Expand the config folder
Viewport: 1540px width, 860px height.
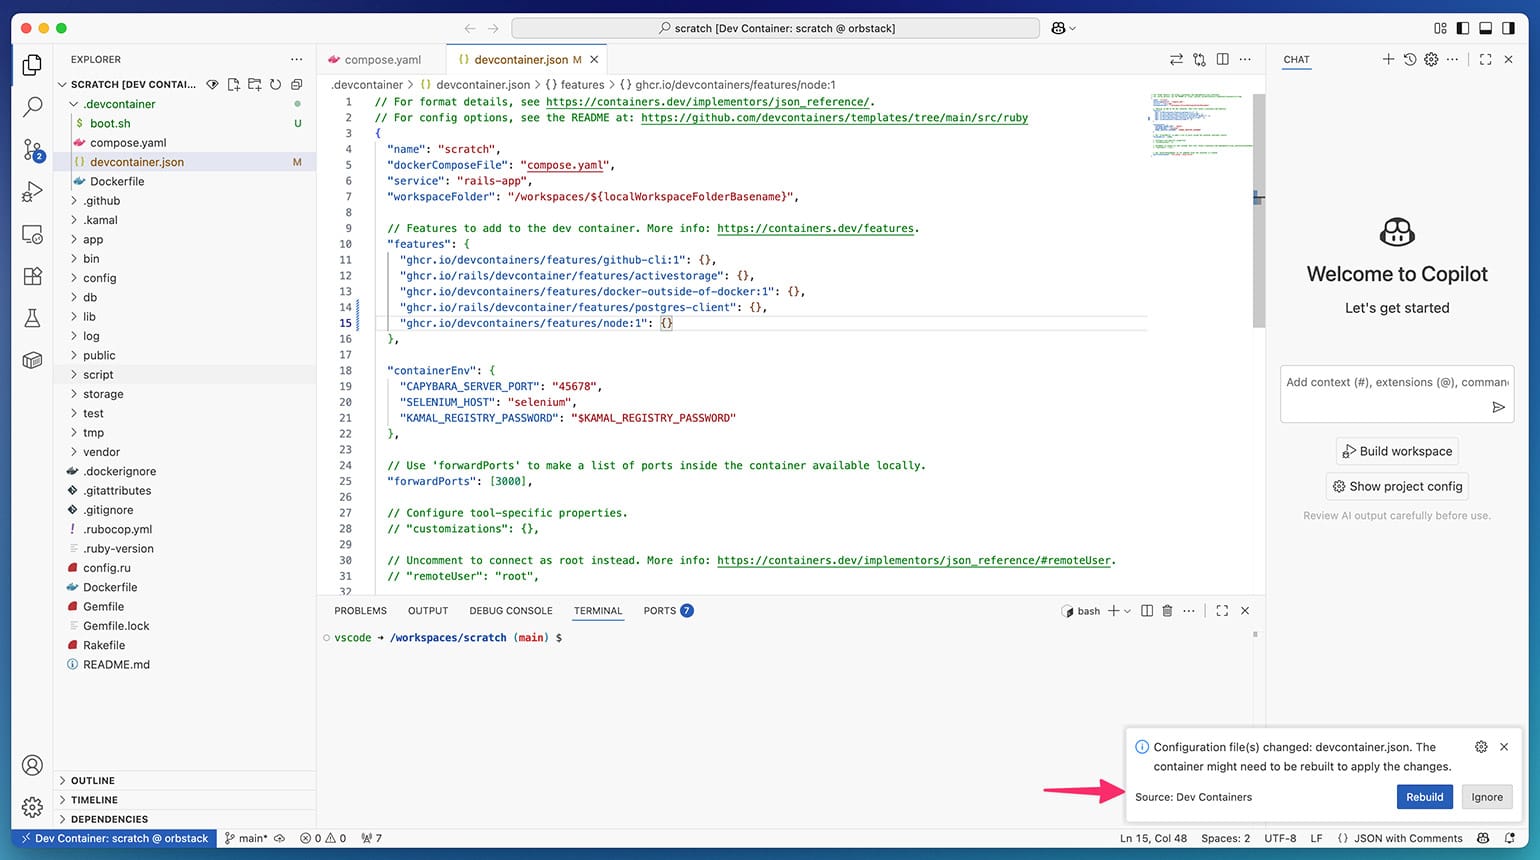[99, 278]
